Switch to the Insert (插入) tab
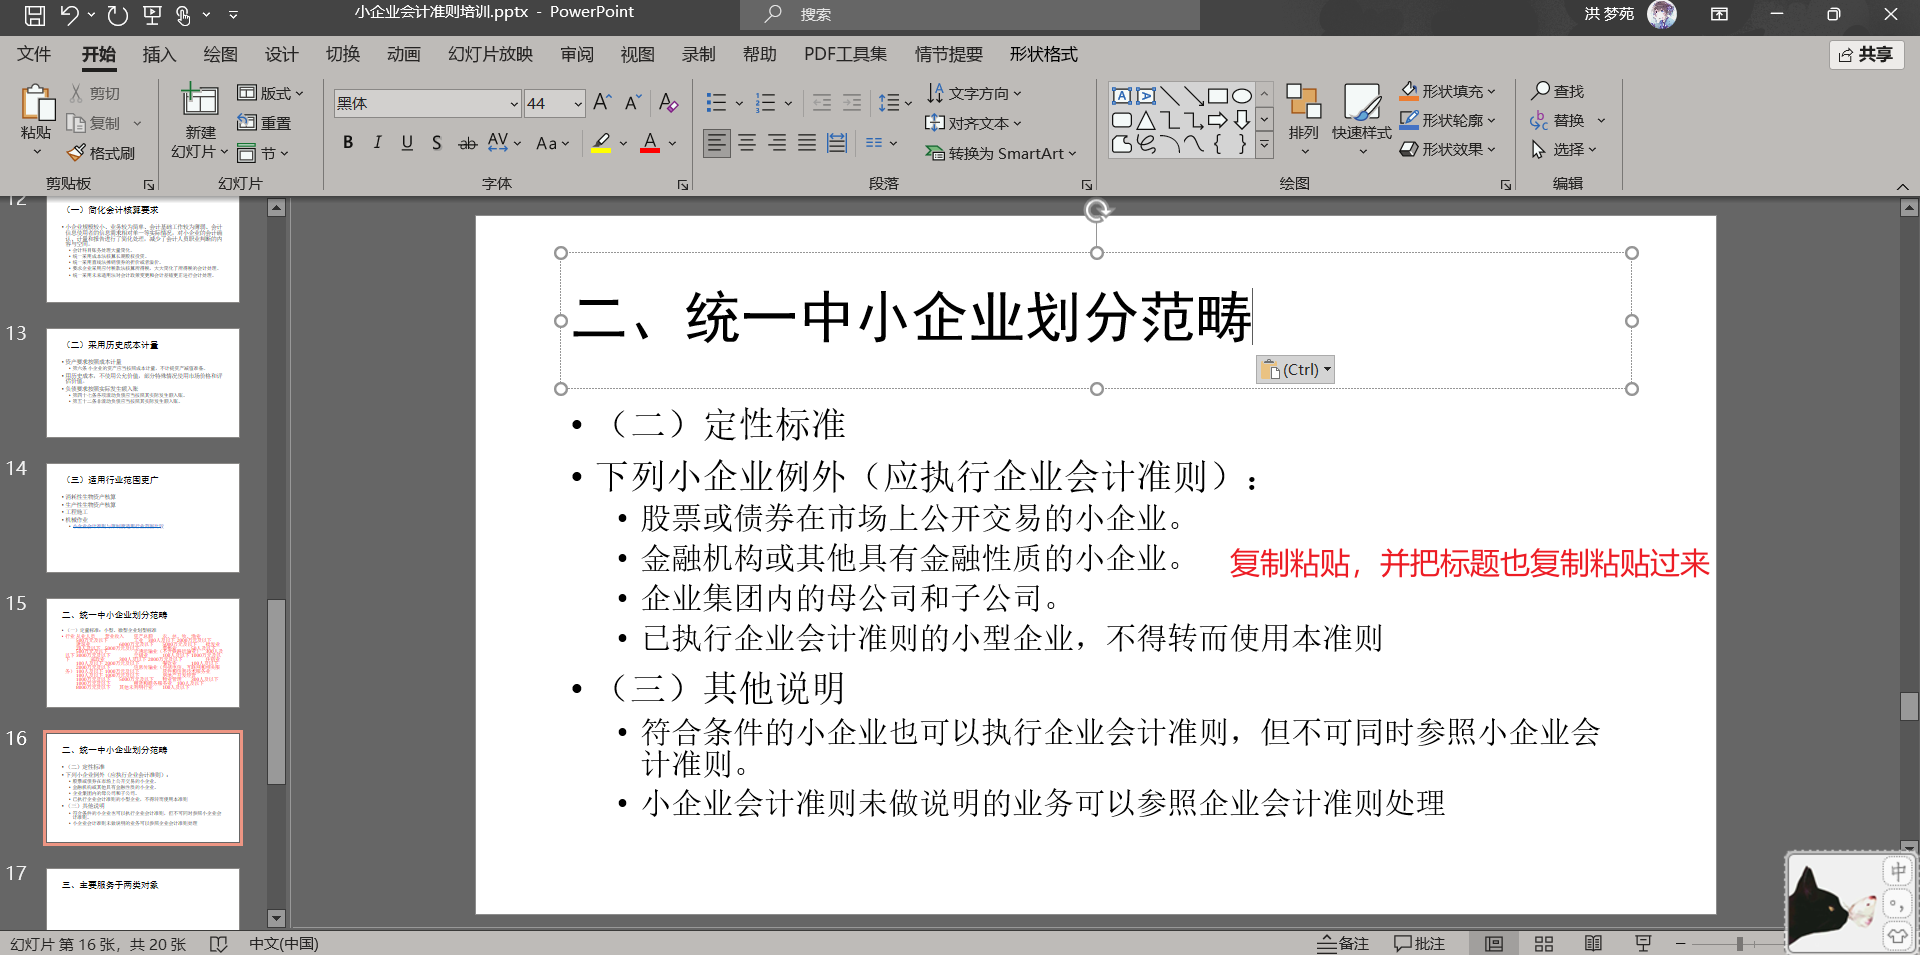1920x955 pixels. 159,54
